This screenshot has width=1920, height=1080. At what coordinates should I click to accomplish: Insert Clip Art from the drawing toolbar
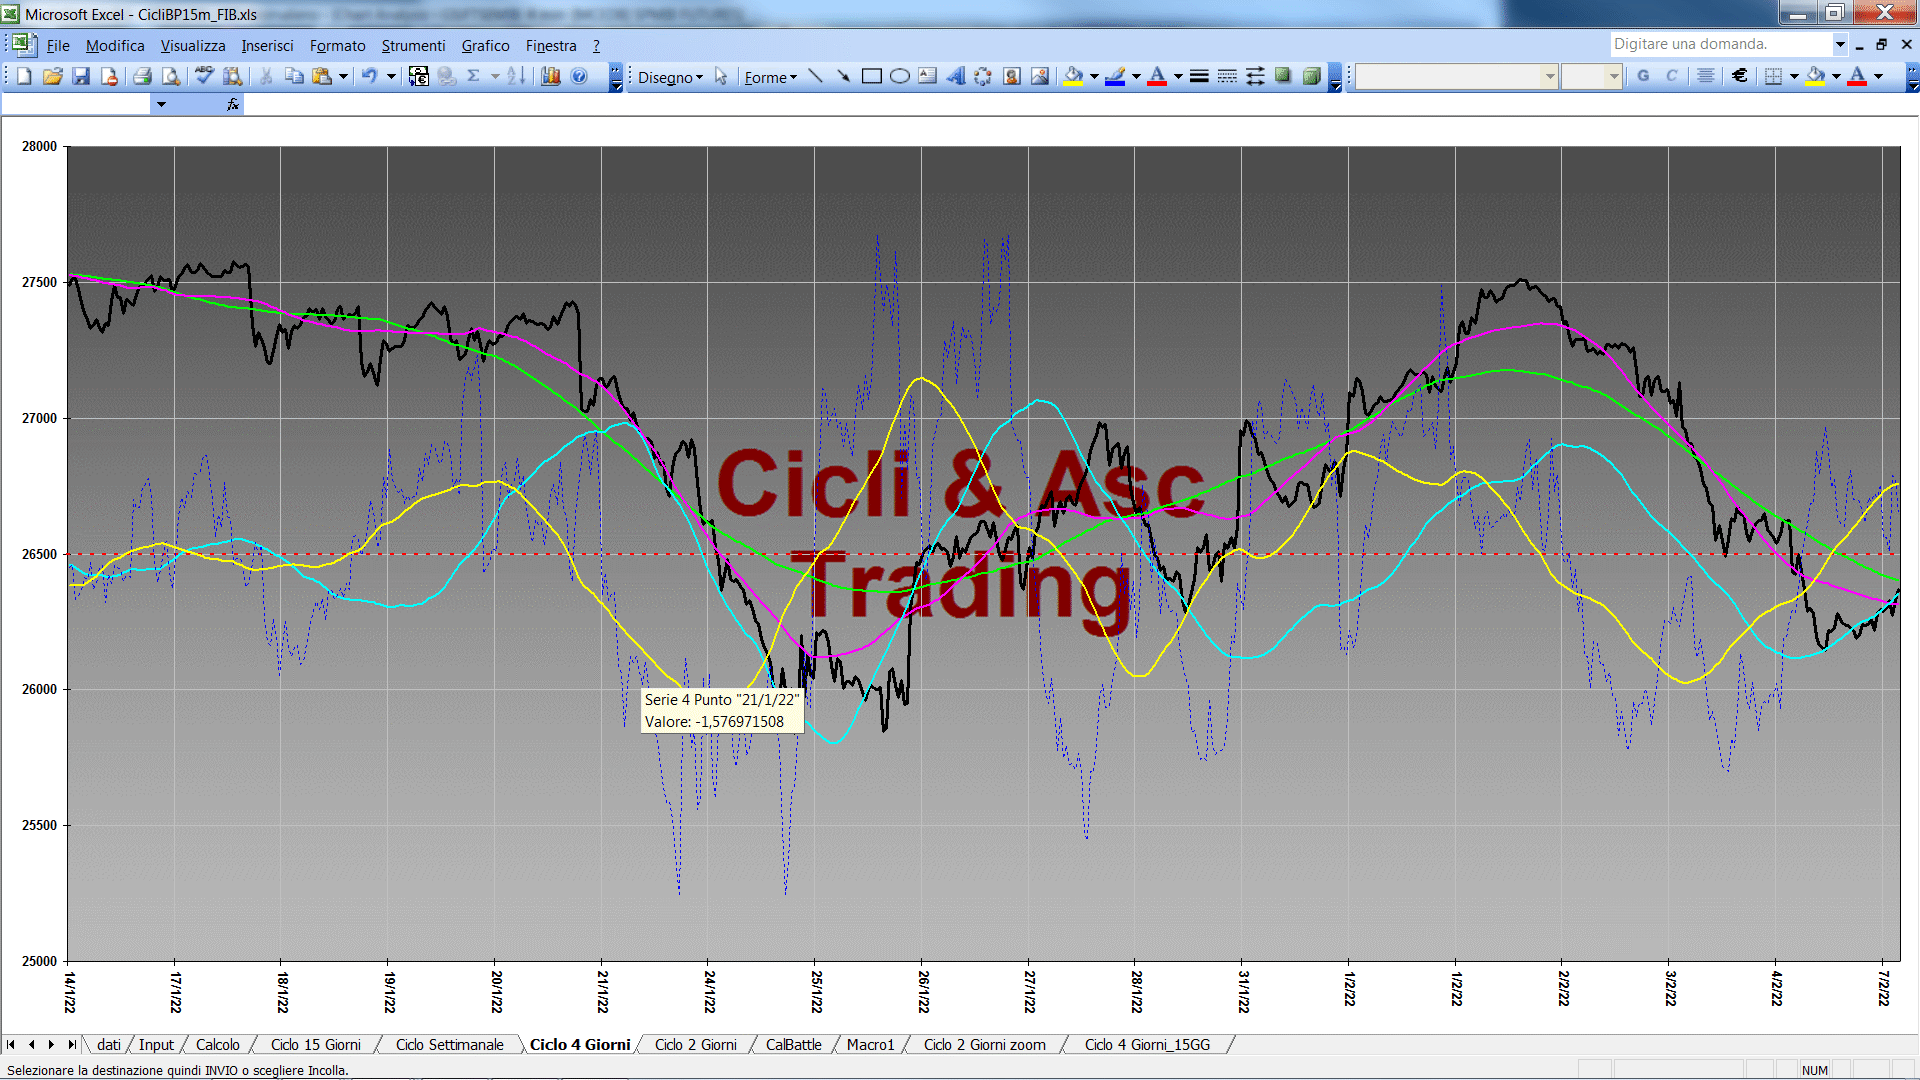[1012, 76]
